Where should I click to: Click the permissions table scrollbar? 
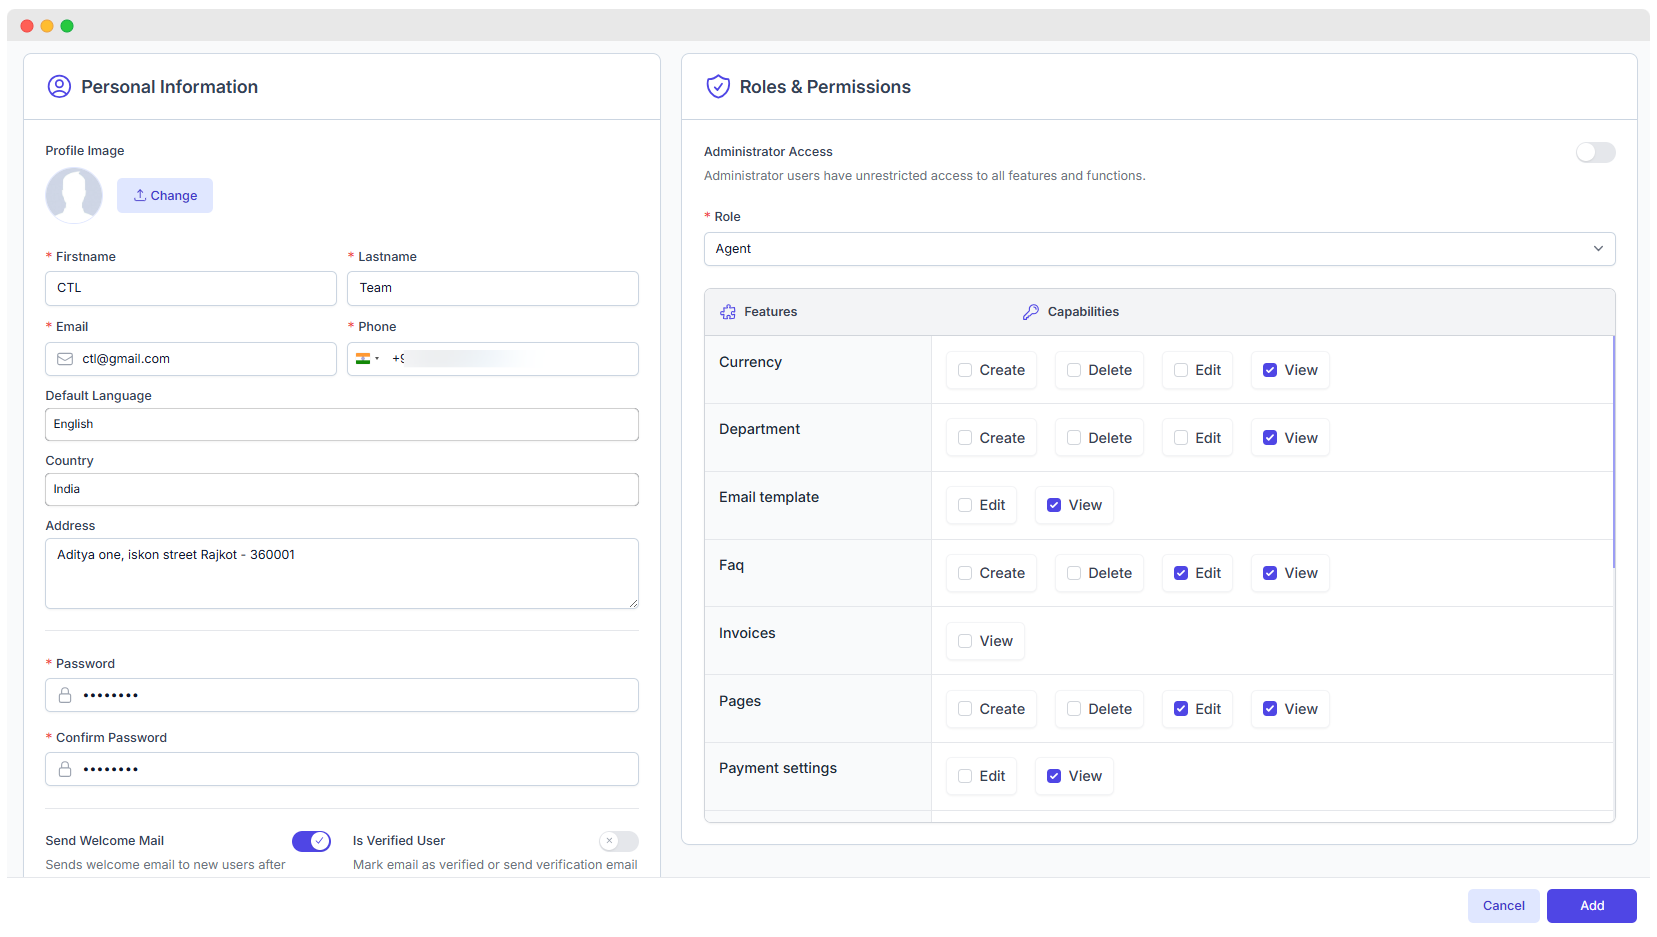pyautogui.click(x=1614, y=452)
